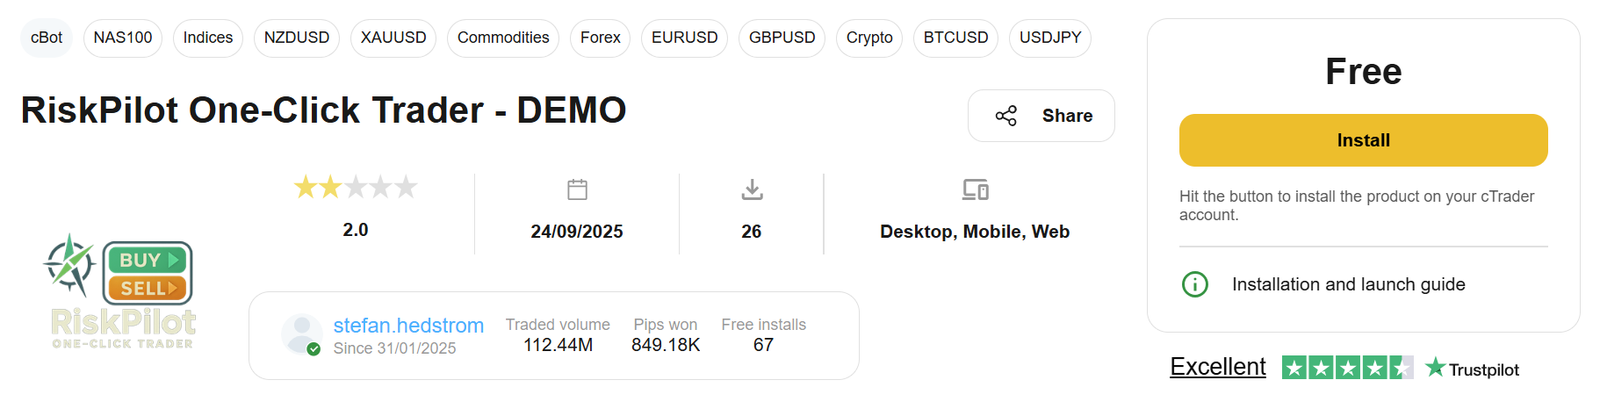1600x400 pixels.
Task: Open Installation and launch guide link
Action: (x=1348, y=285)
